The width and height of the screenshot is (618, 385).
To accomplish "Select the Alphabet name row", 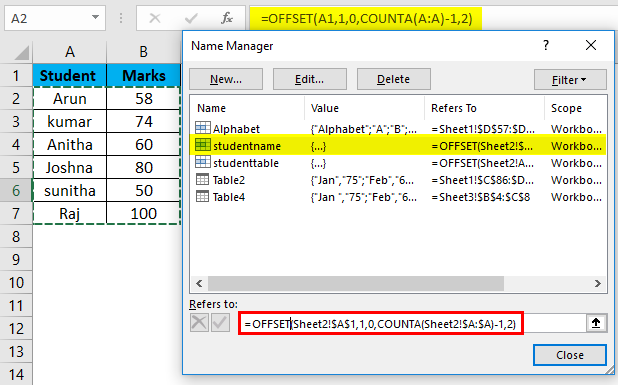I will point(398,129).
